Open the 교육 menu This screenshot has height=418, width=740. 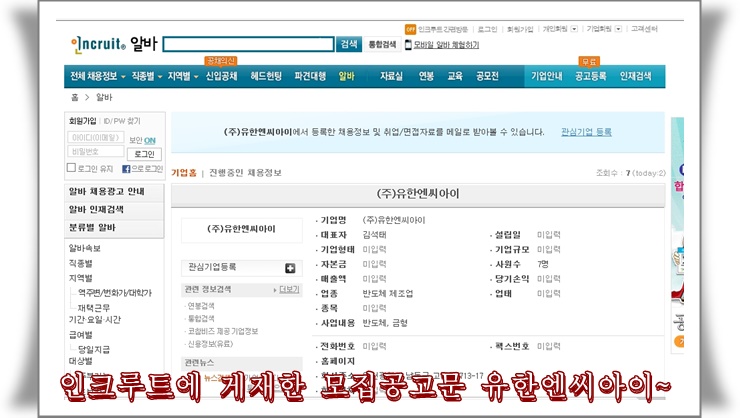455,76
